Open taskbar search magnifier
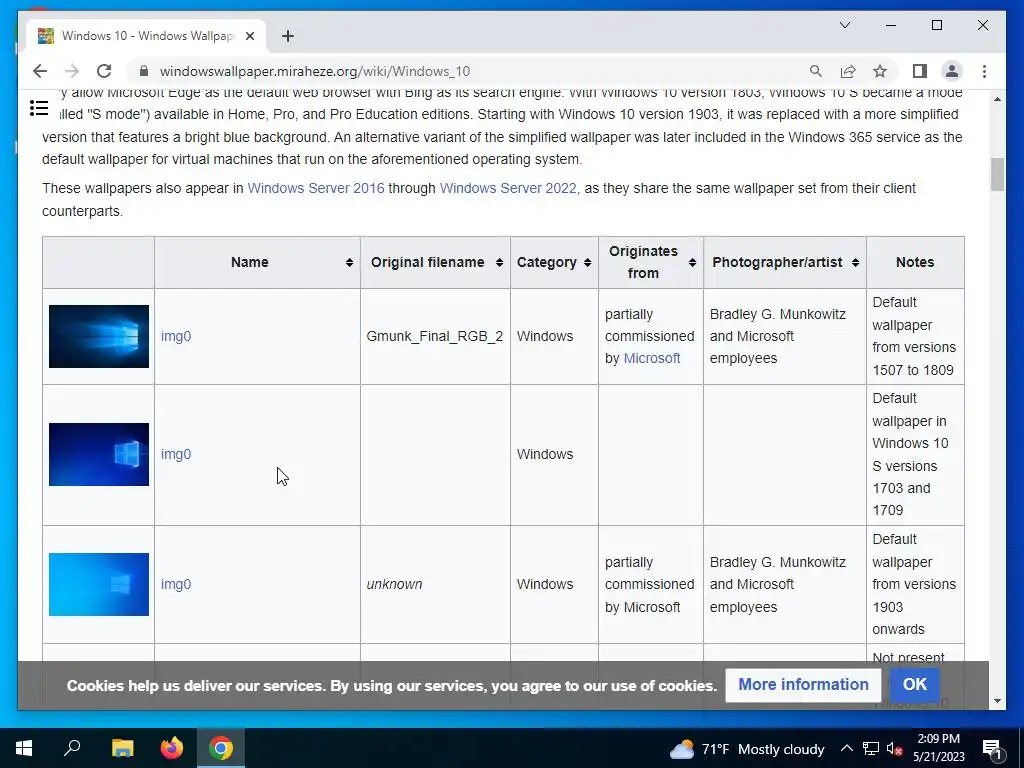This screenshot has width=1024, height=768. pyautogui.click(x=72, y=748)
